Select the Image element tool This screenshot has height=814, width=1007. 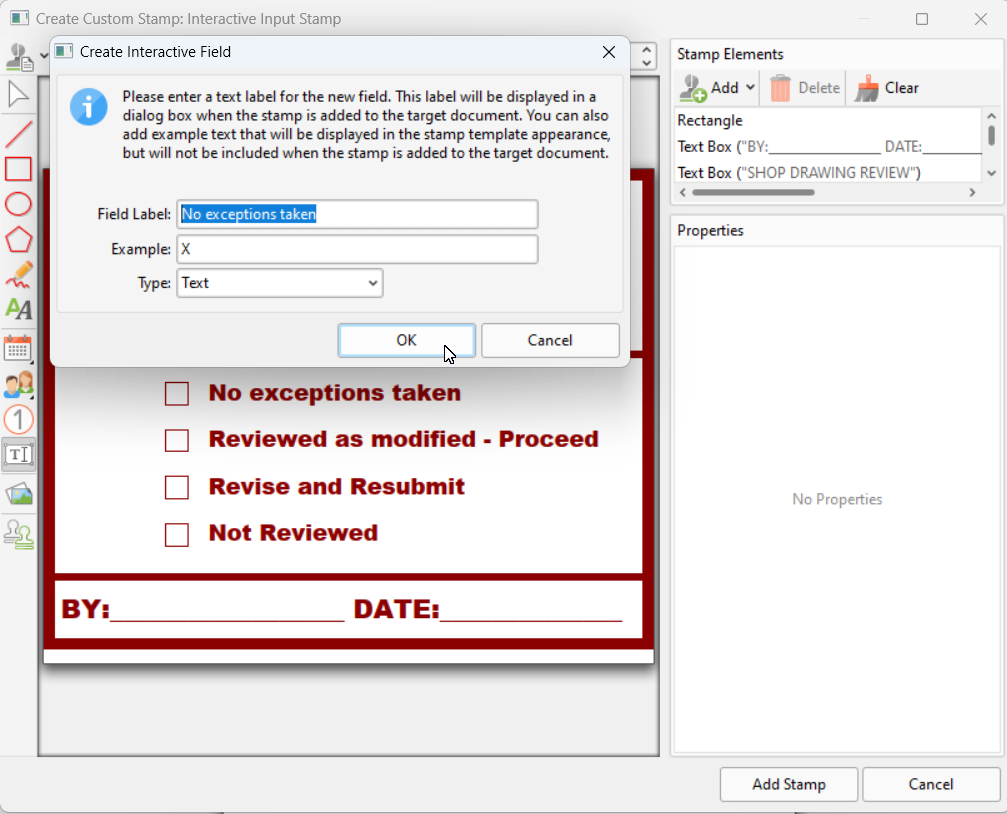coord(18,493)
